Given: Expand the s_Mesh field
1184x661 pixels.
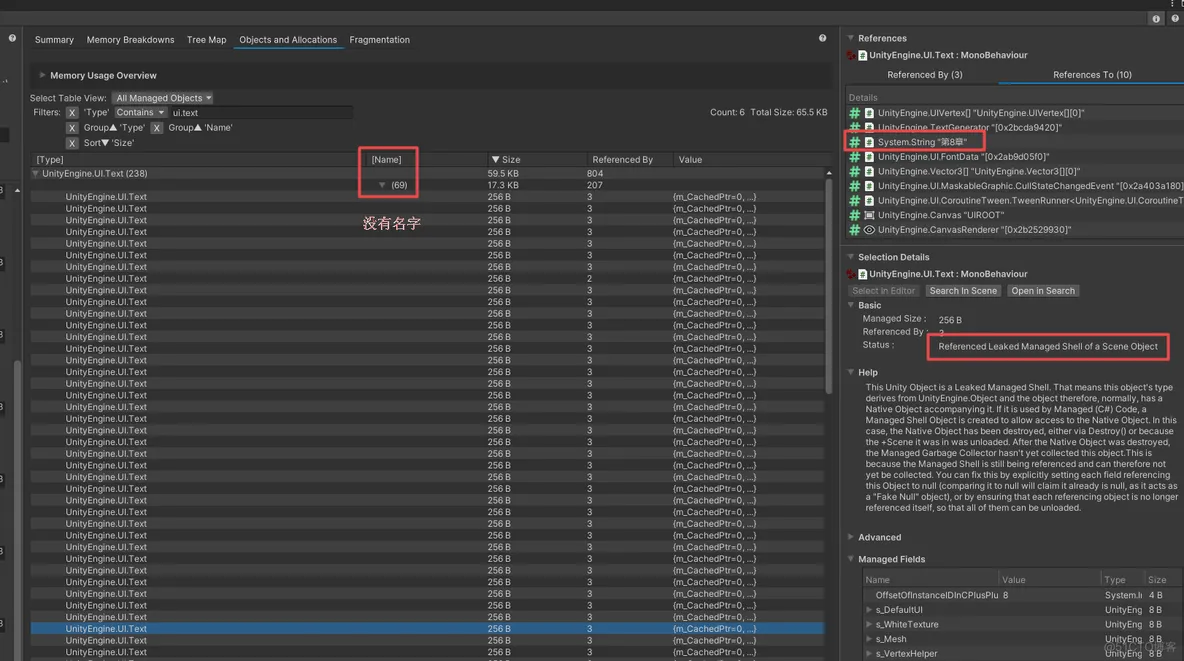Looking at the screenshot, I should (869, 639).
